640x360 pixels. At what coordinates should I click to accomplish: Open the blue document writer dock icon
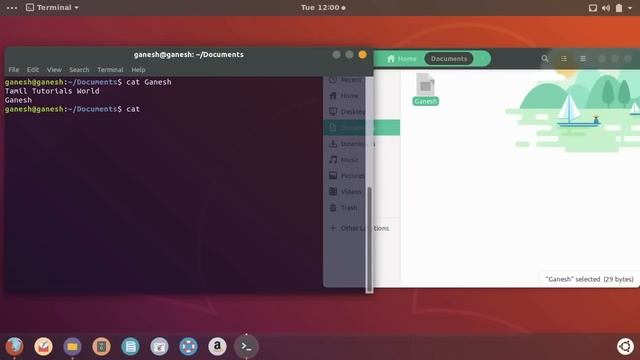130,347
